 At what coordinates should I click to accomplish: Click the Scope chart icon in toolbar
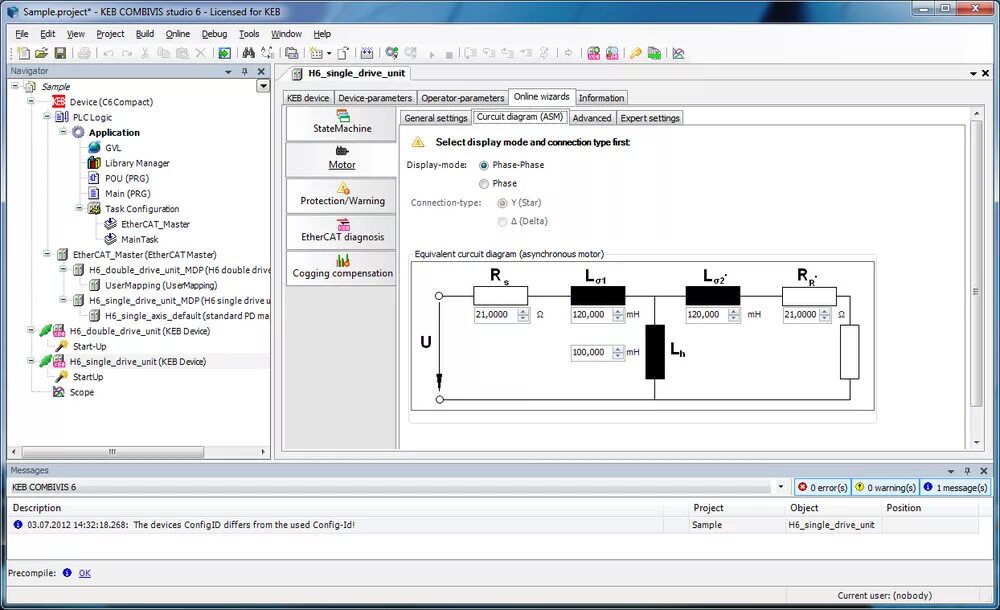click(x=679, y=53)
